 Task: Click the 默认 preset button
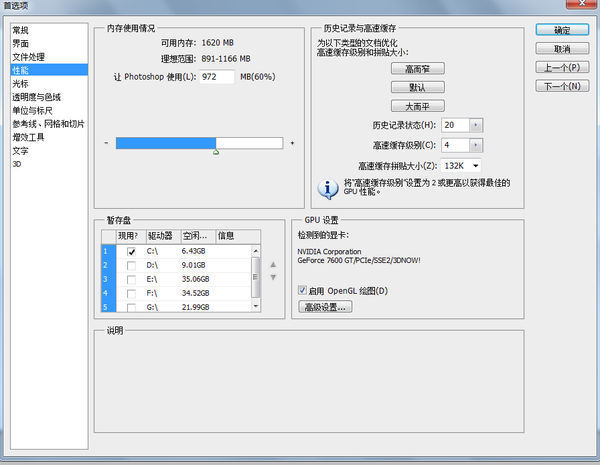pyautogui.click(x=417, y=87)
